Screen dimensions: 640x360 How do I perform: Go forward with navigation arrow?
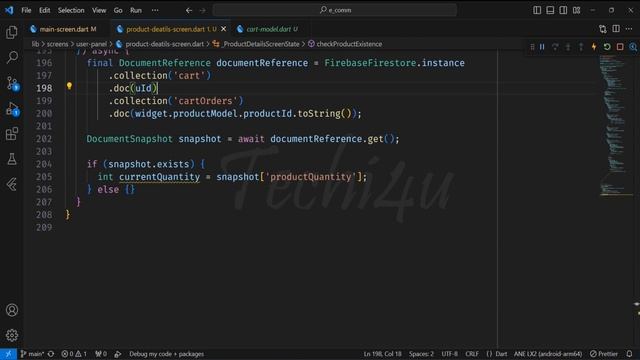click(203, 10)
